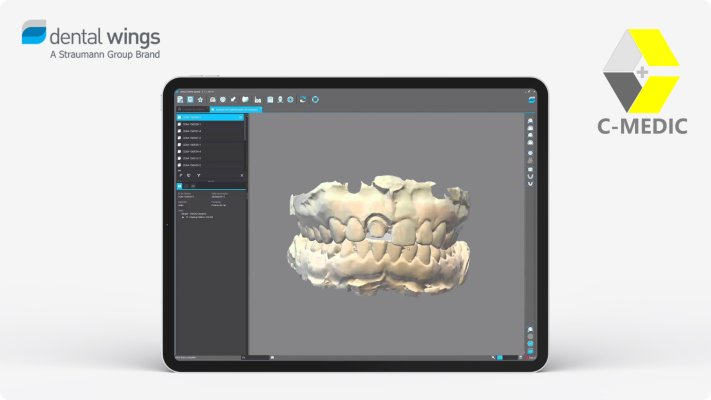Toggle the blue highlighted view button in details panel

click(179, 187)
